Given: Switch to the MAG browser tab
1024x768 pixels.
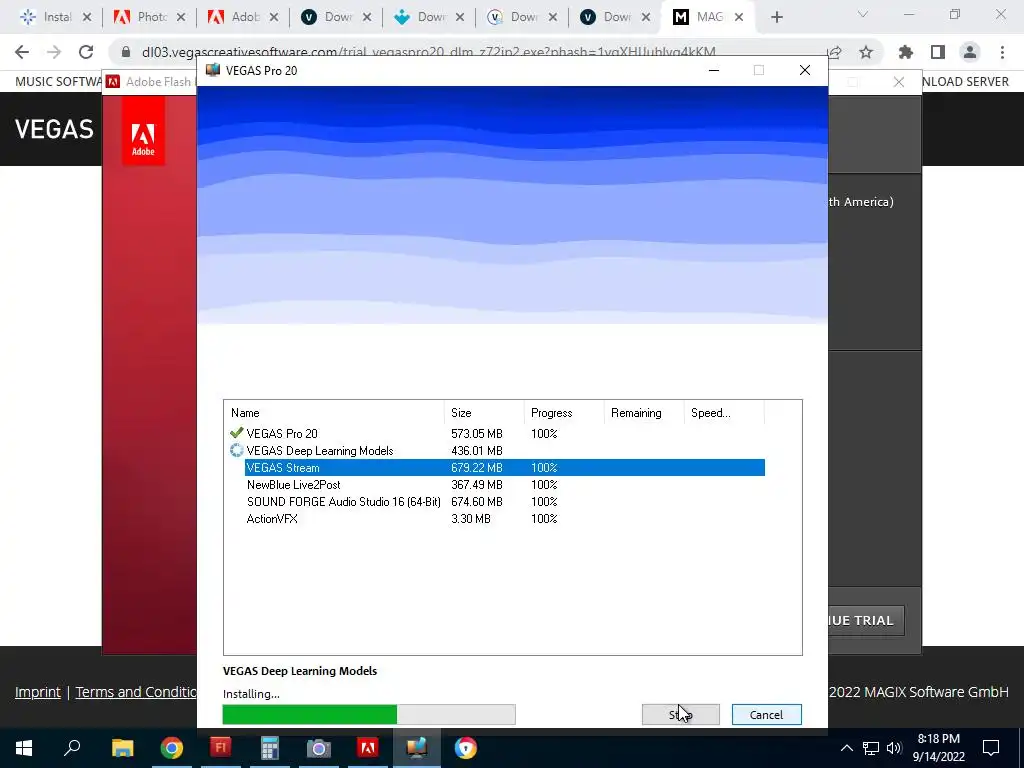Looking at the screenshot, I should click(709, 17).
